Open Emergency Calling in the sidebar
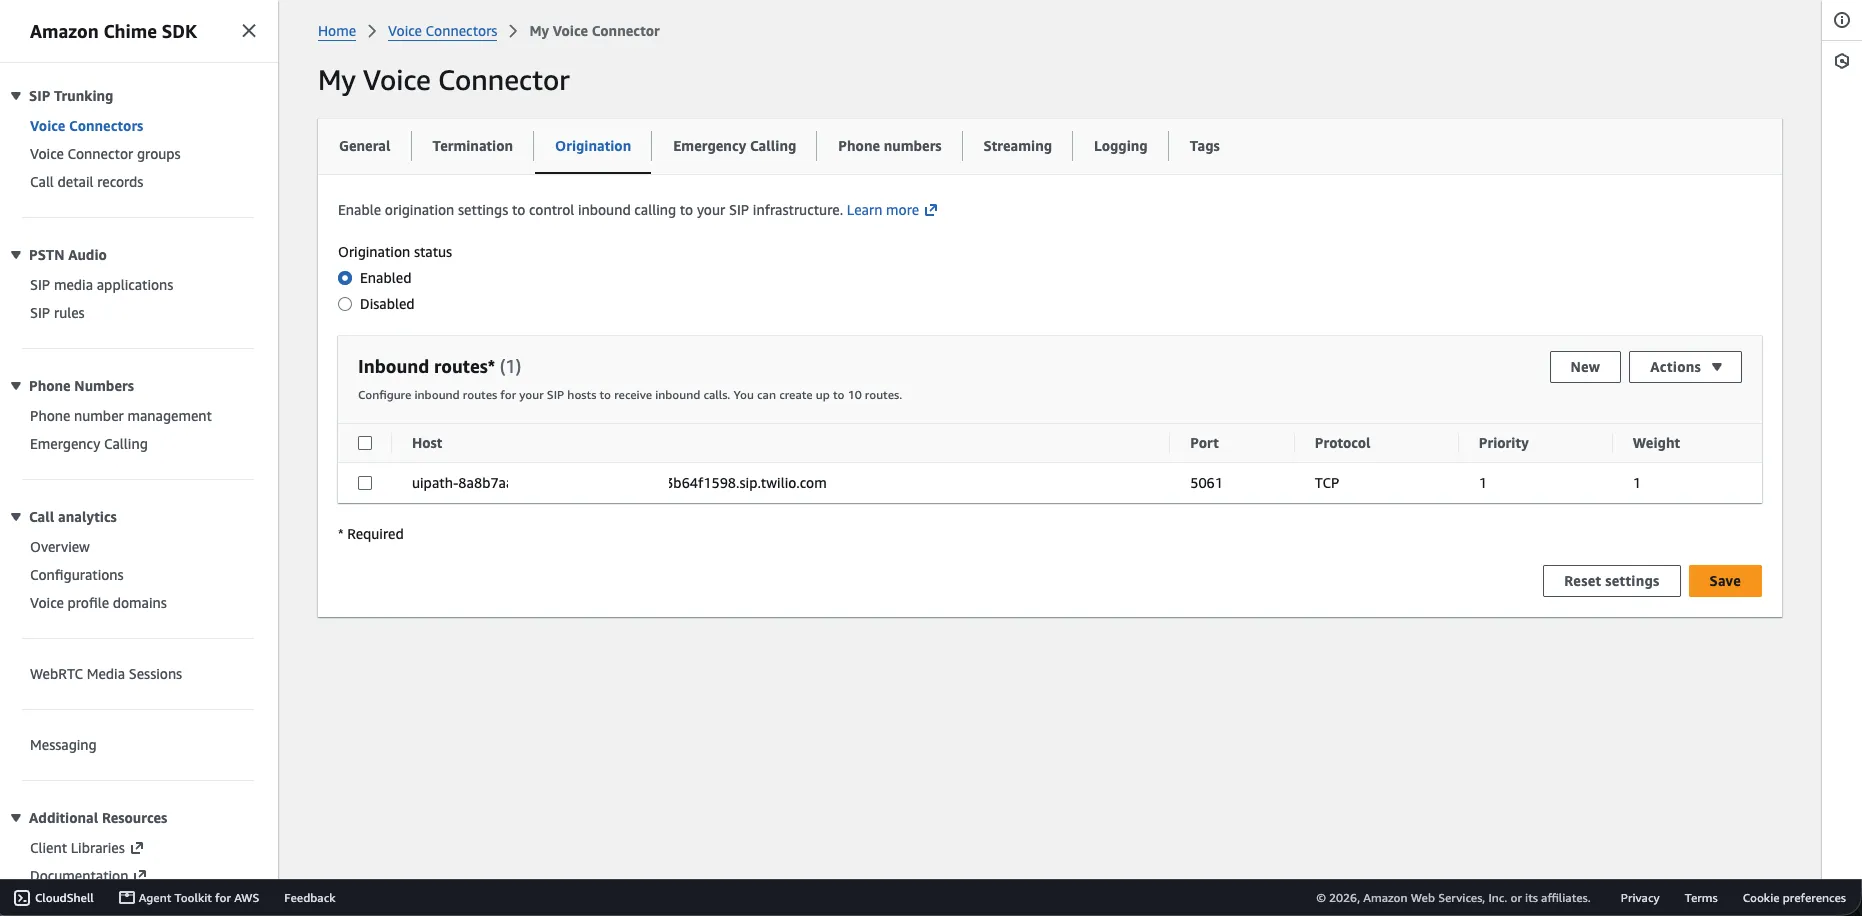The image size is (1862, 916). click(89, 444)
